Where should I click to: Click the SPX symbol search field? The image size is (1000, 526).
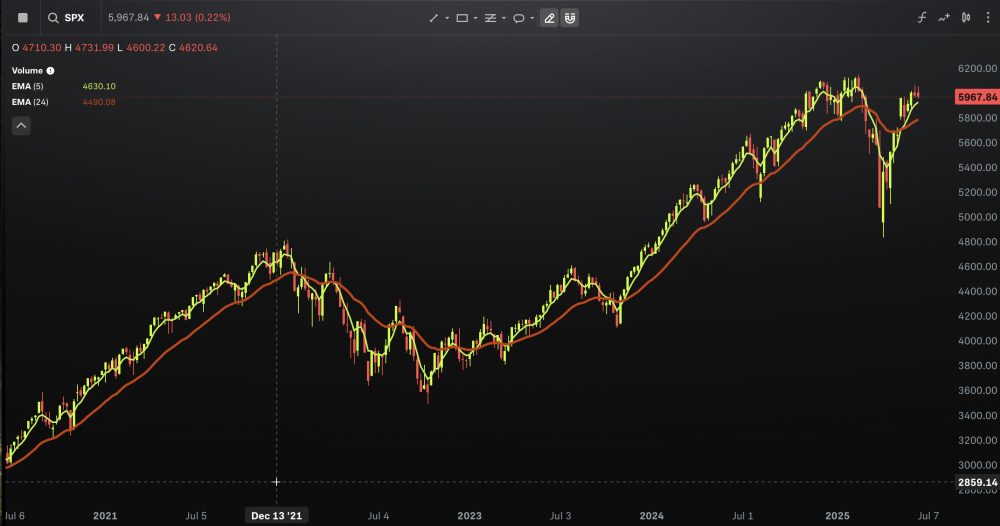74,18
